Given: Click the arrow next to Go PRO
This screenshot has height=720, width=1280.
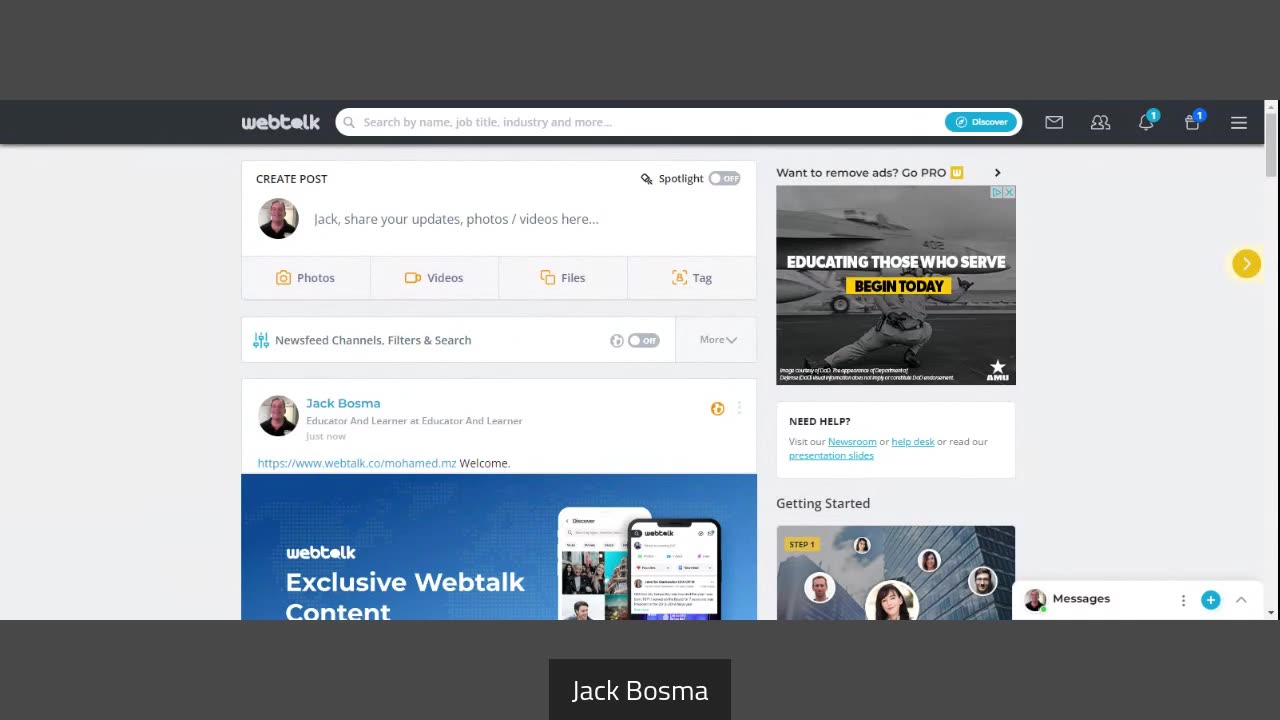Looking at the screenshot, I should pos(997,173).
